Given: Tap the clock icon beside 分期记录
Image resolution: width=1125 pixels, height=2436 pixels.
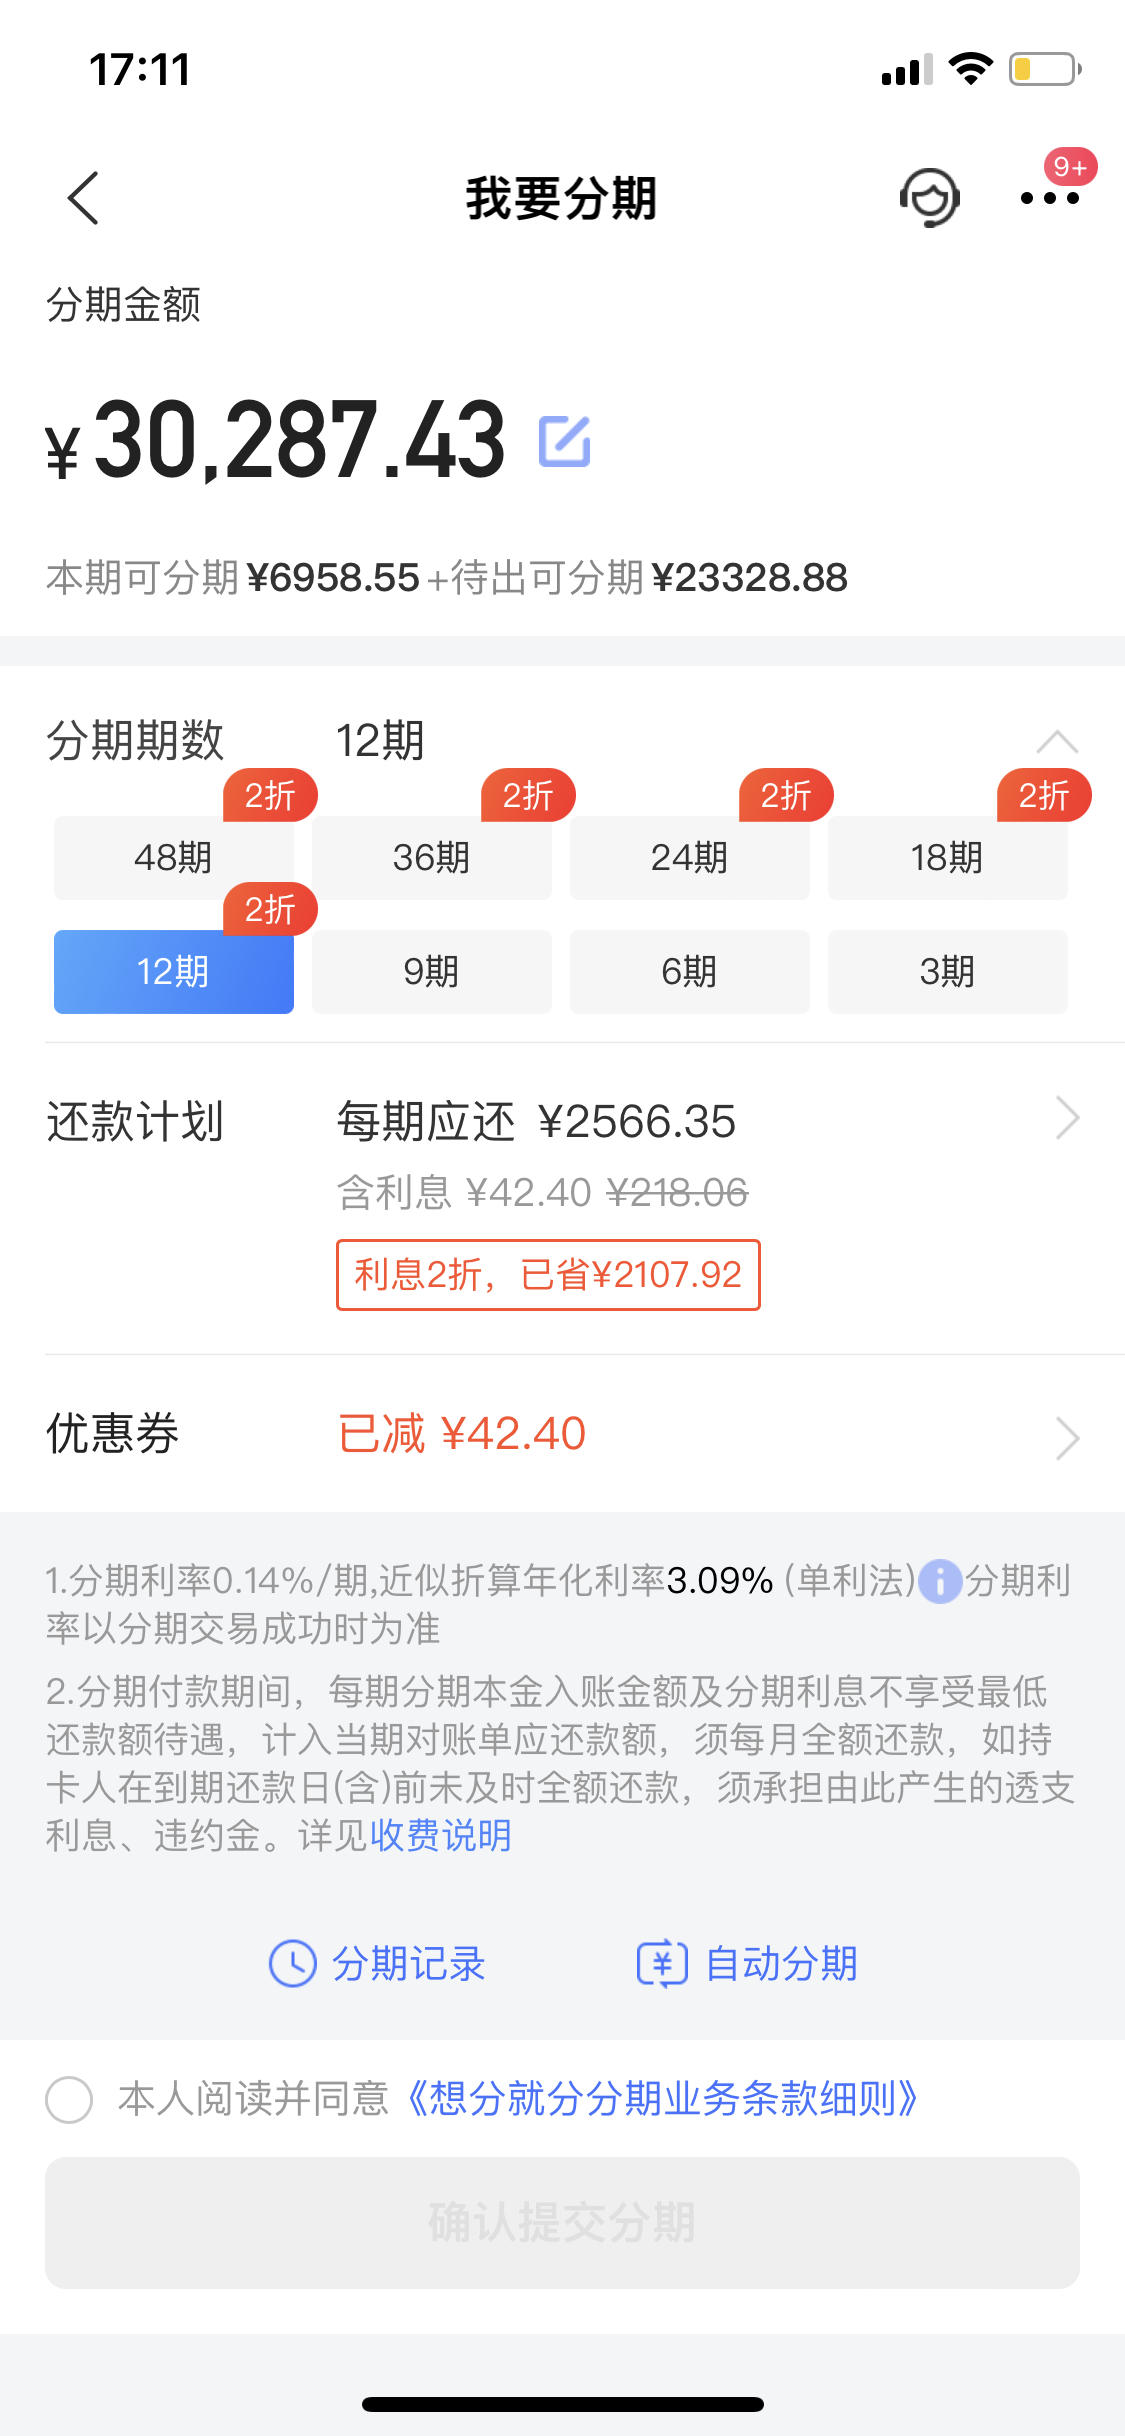Looking at the screenshot, I should point(293,1963).
